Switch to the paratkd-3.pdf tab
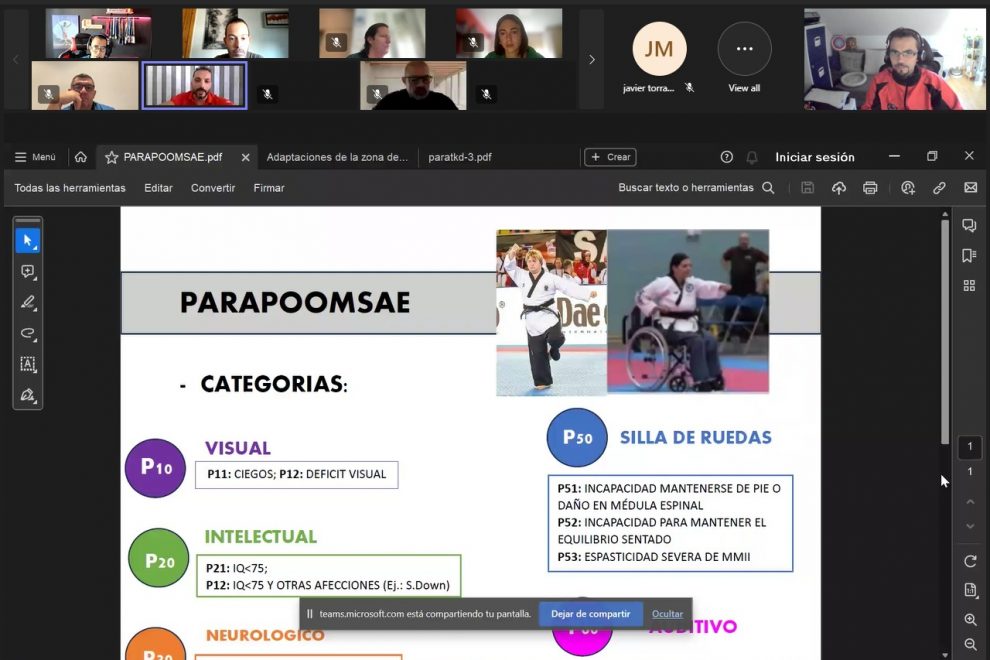990x660 pixels. 460,157
